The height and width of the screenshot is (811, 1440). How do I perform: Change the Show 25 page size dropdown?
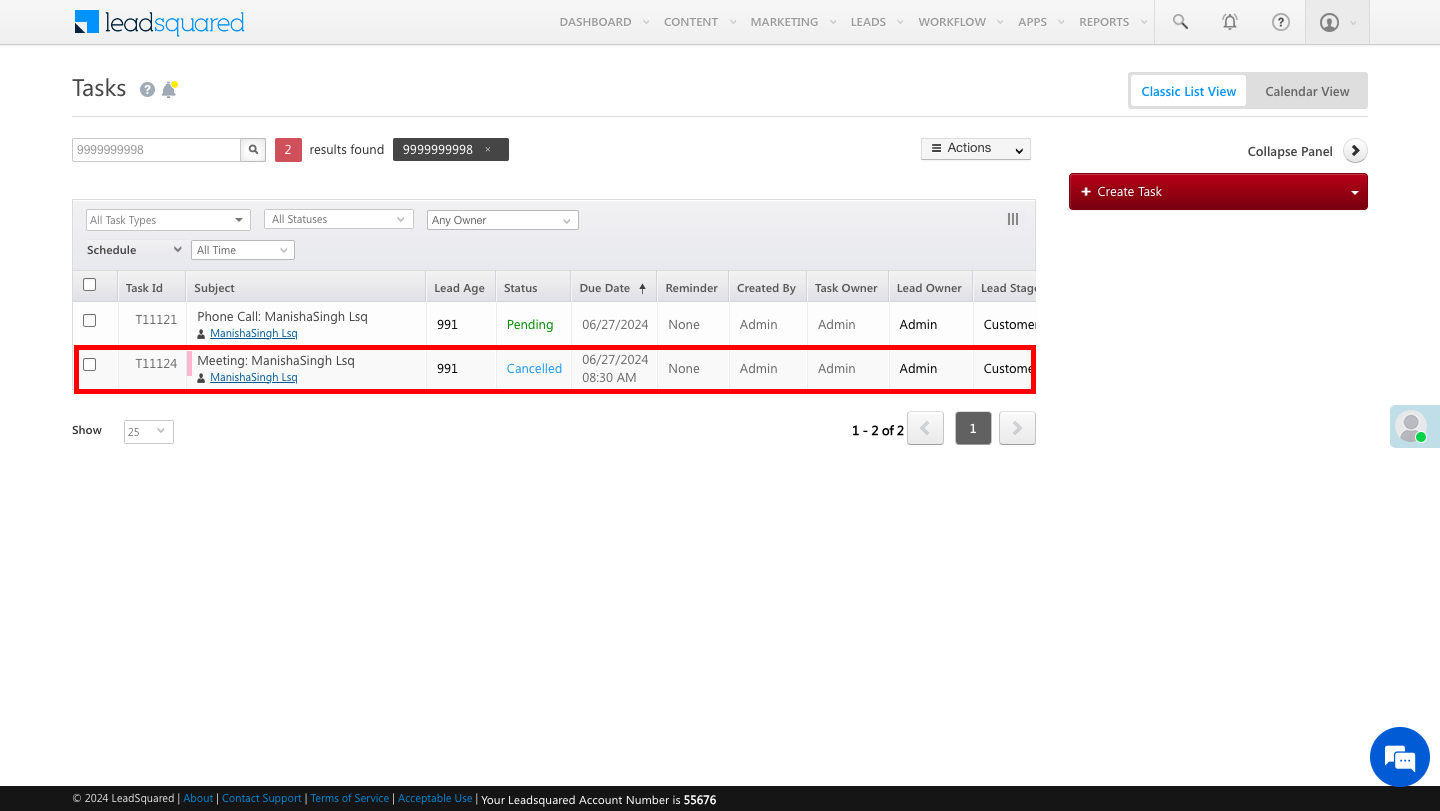pos(149,432)
